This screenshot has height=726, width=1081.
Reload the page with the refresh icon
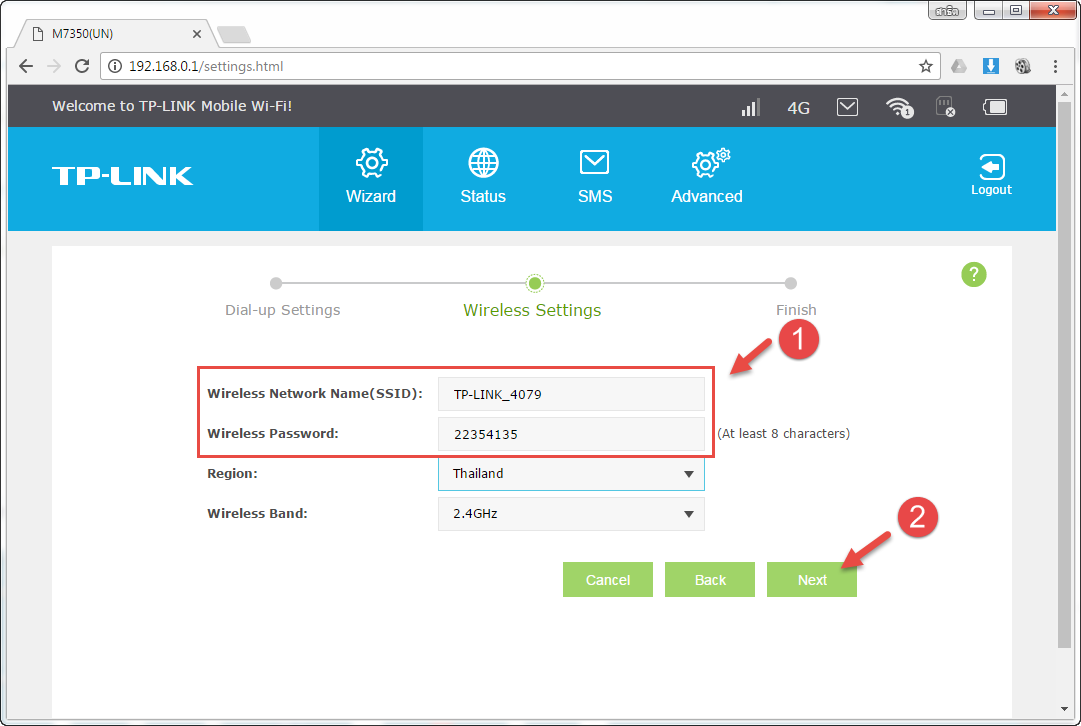coord(82,66)
